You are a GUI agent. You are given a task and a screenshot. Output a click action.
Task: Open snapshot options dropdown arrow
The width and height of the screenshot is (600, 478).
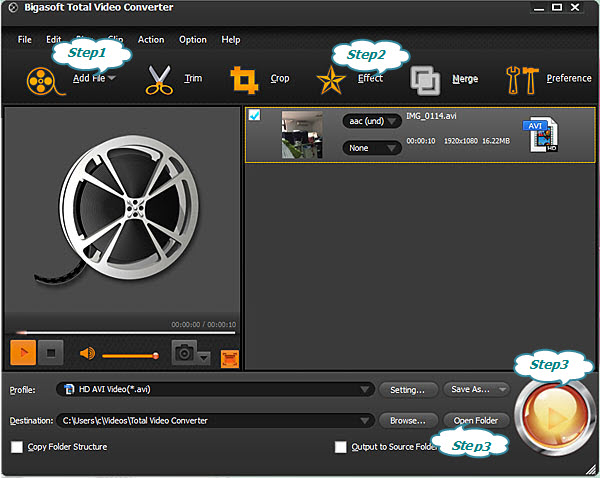point(204,358)
